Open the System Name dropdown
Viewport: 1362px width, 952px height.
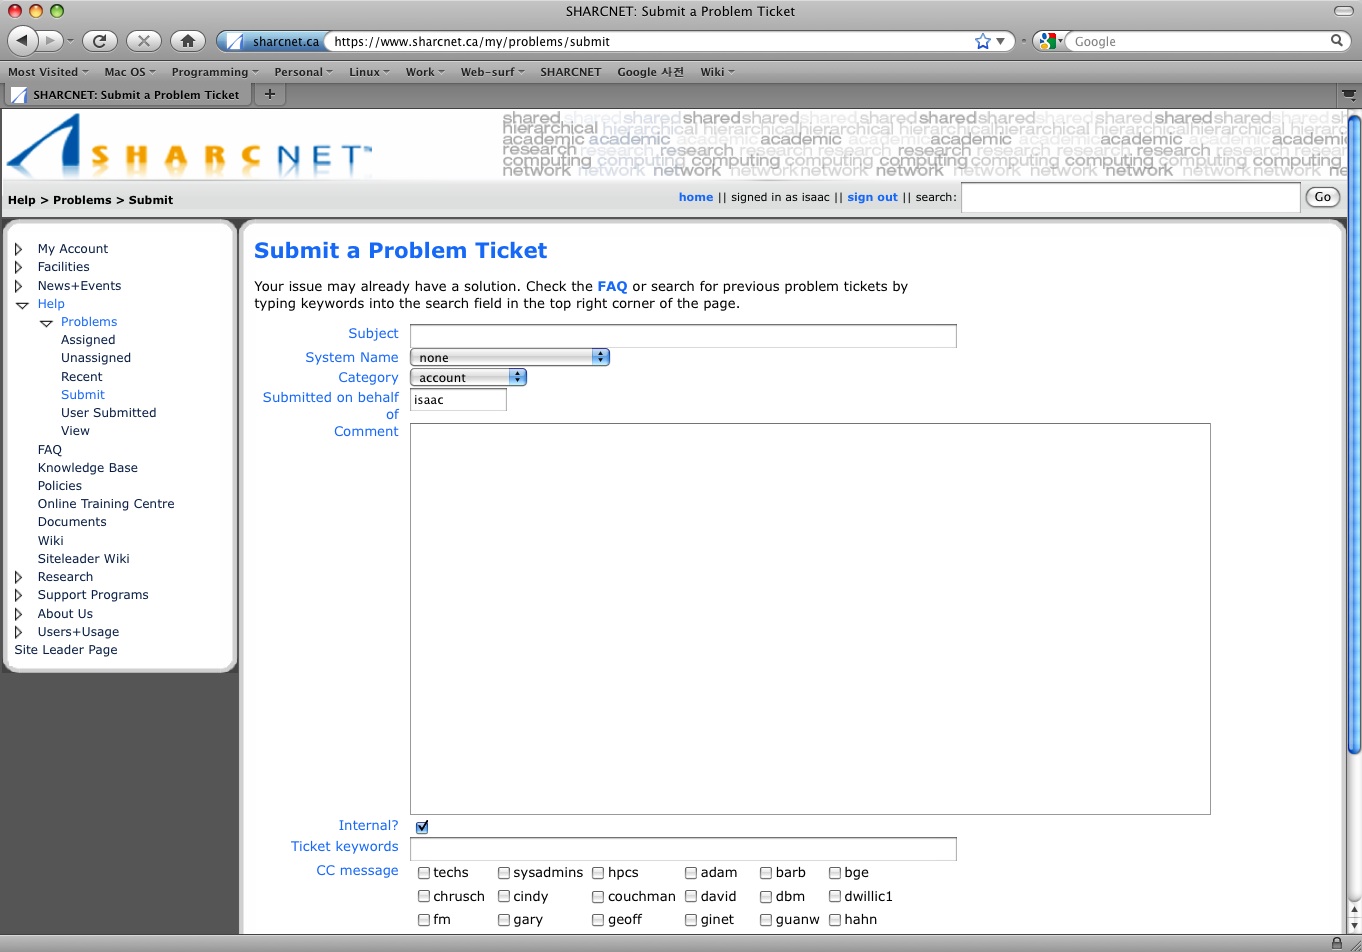point(509,357)
